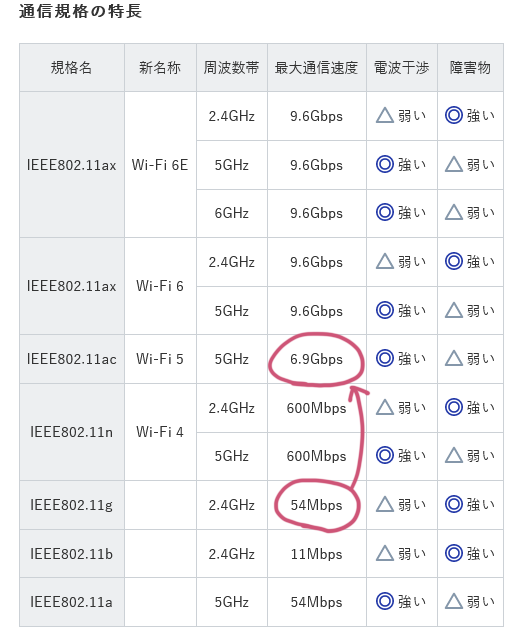This screenshot has width=530, height=634.
Task: Click the Wi-Fi 6E name cell
Action: pyautogui.click(x=160, y=165)
